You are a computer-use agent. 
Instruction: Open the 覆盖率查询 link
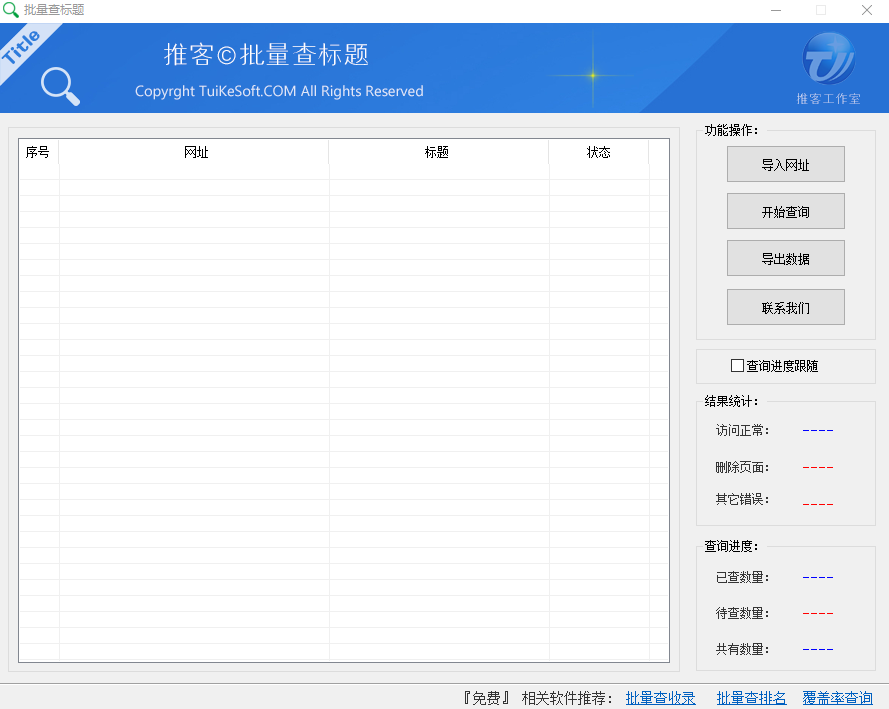click(836, 697)
